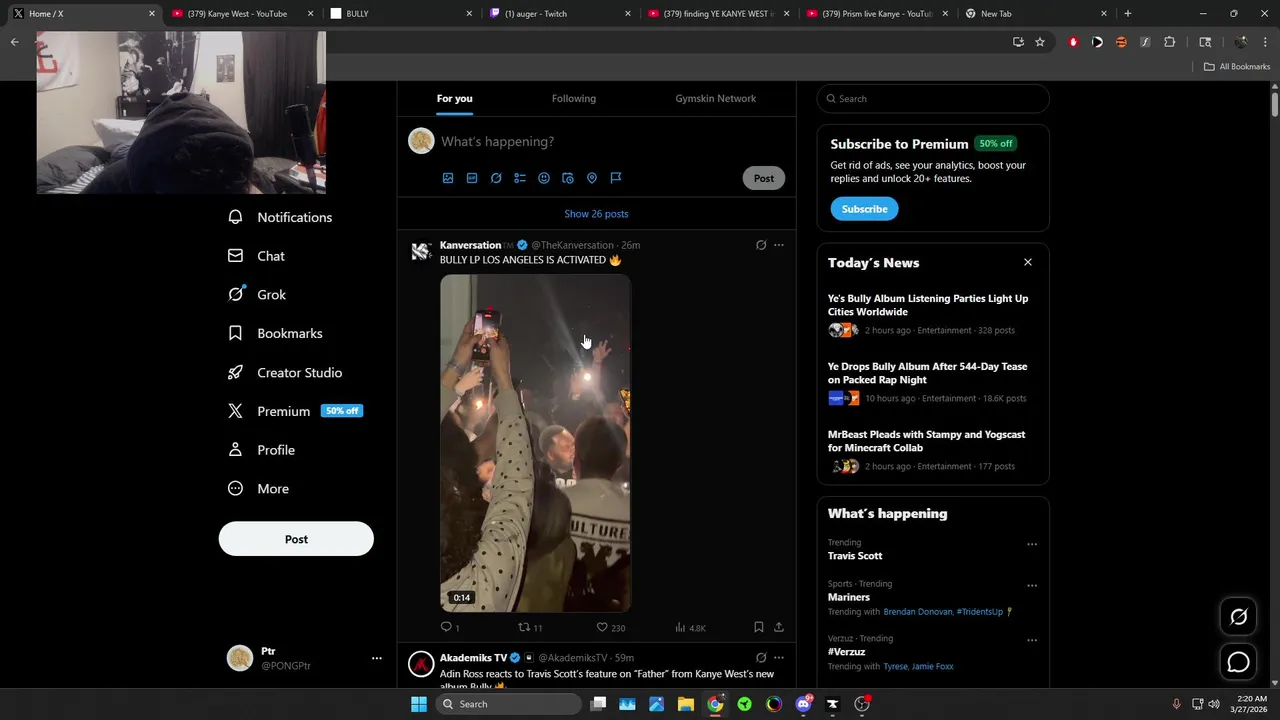
Task: Schedule post calendar icon
Action: tap(568, 178)
